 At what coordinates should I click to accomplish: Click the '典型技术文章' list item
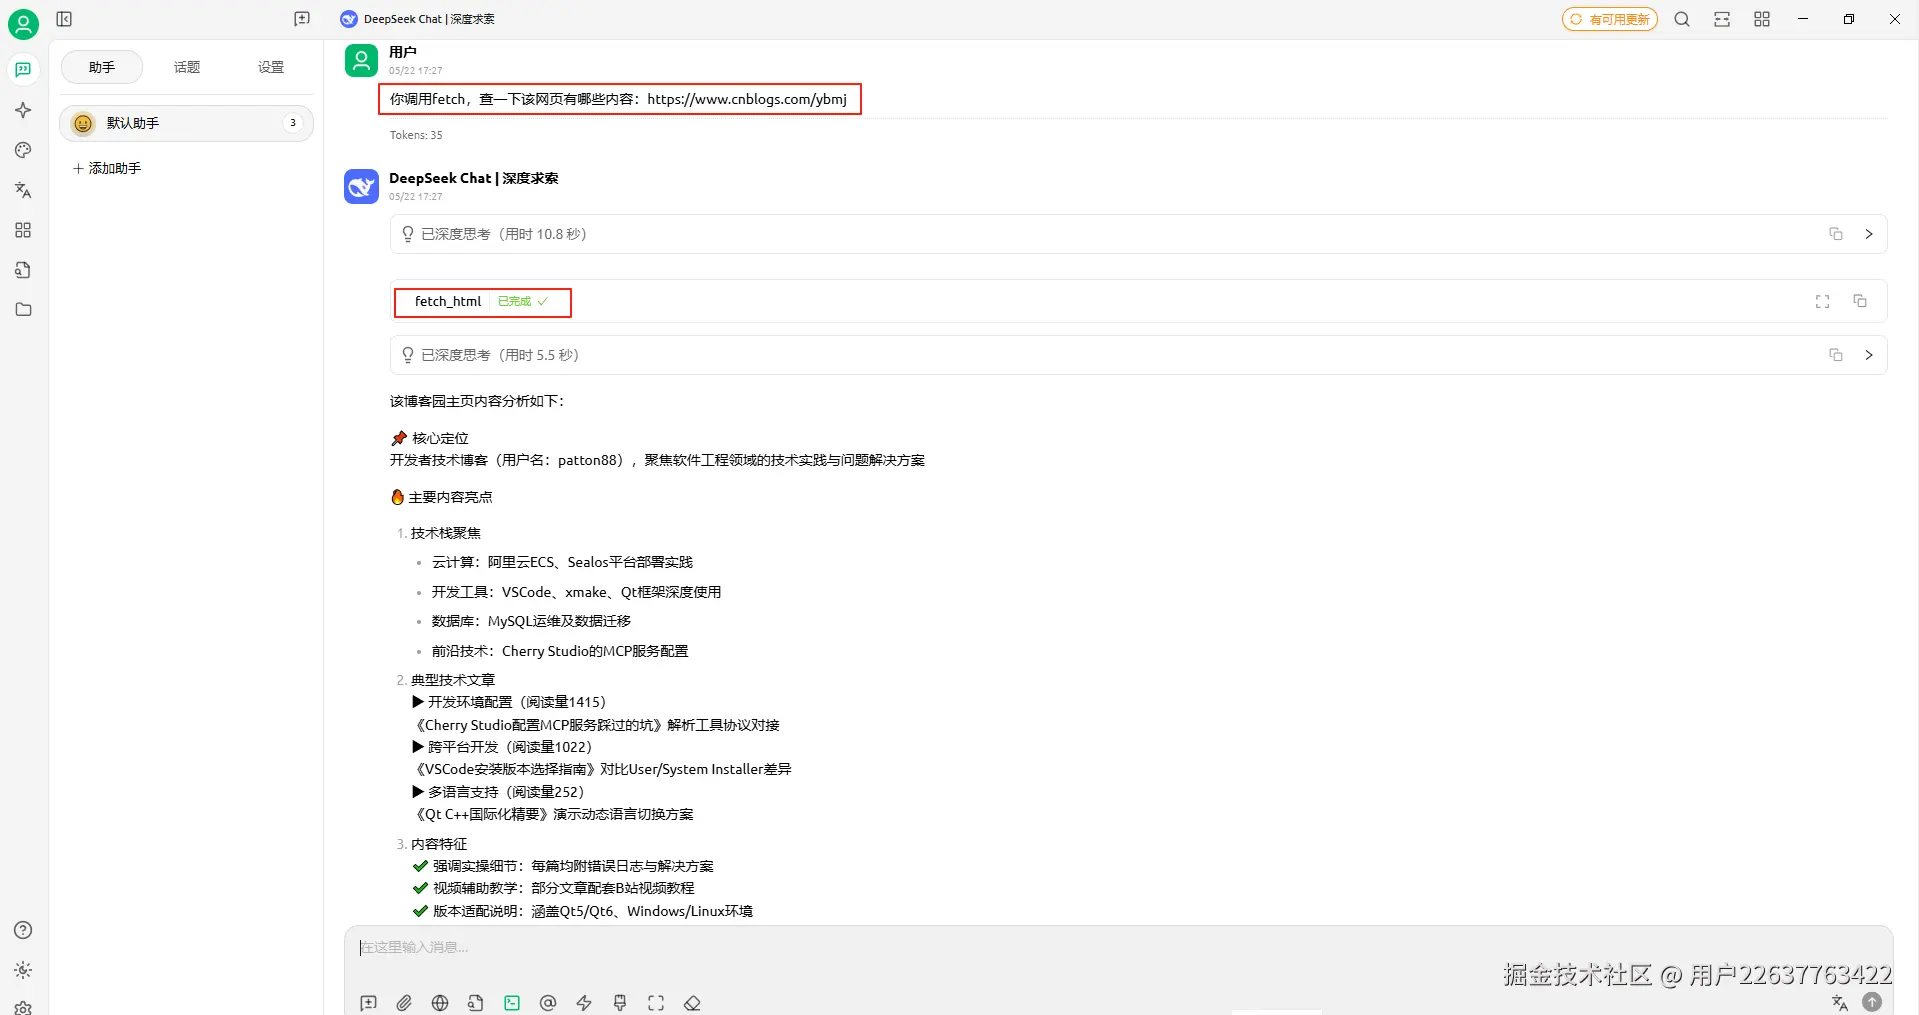tap(453, 680)
